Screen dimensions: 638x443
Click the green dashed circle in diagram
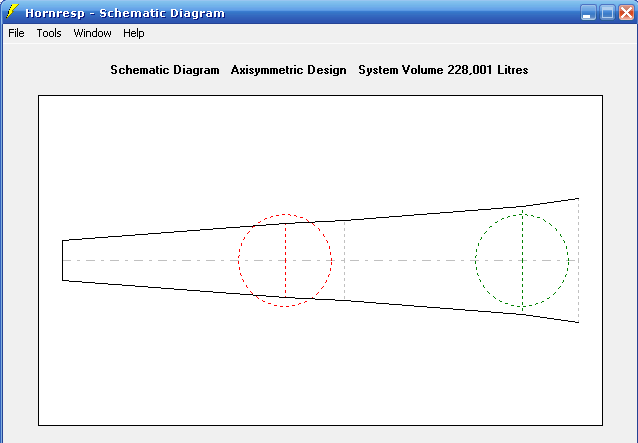tap(522, 260)
